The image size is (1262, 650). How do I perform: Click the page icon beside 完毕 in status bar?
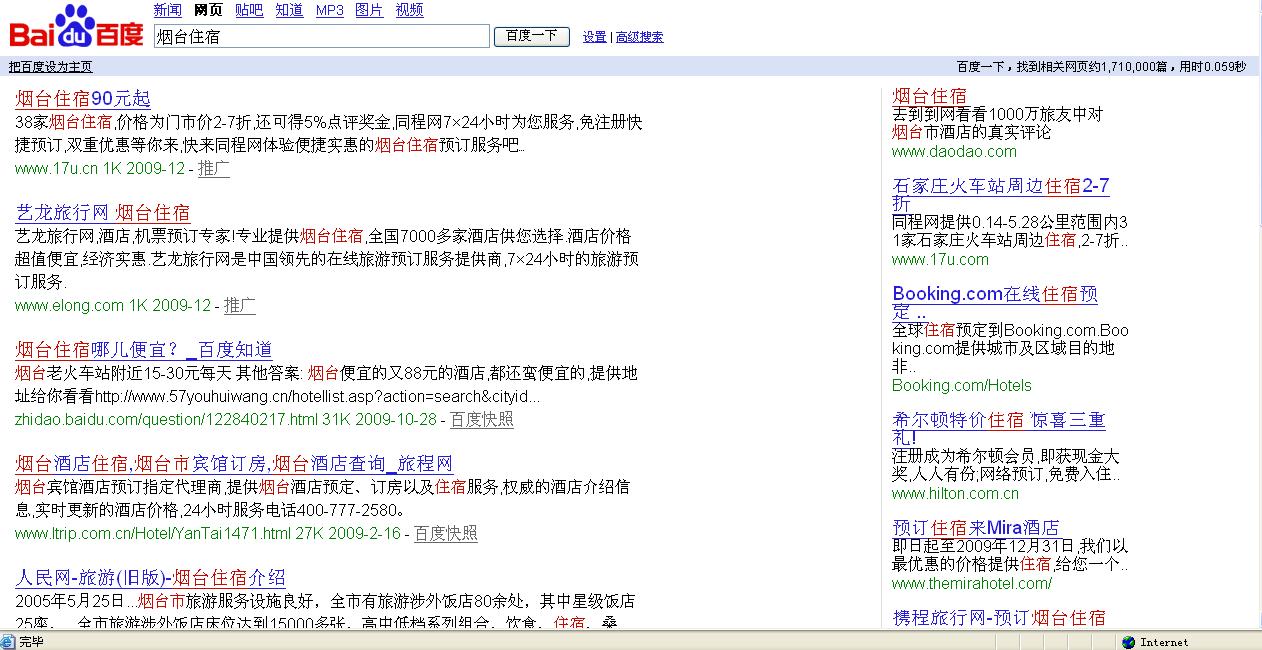[x=8, y=642]
